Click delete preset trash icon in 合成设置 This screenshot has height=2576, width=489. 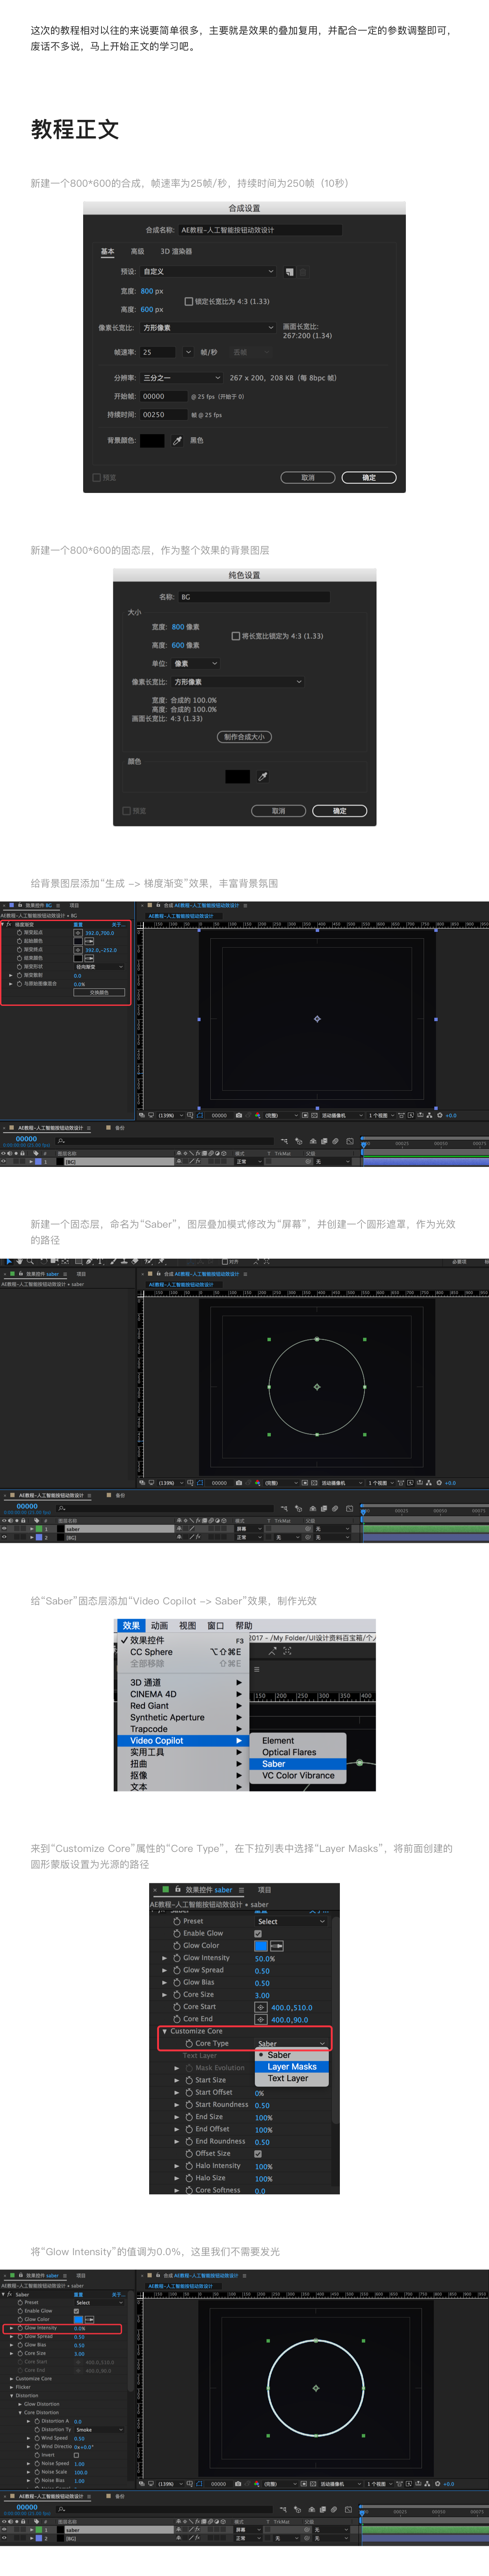[x=303, y=272]
